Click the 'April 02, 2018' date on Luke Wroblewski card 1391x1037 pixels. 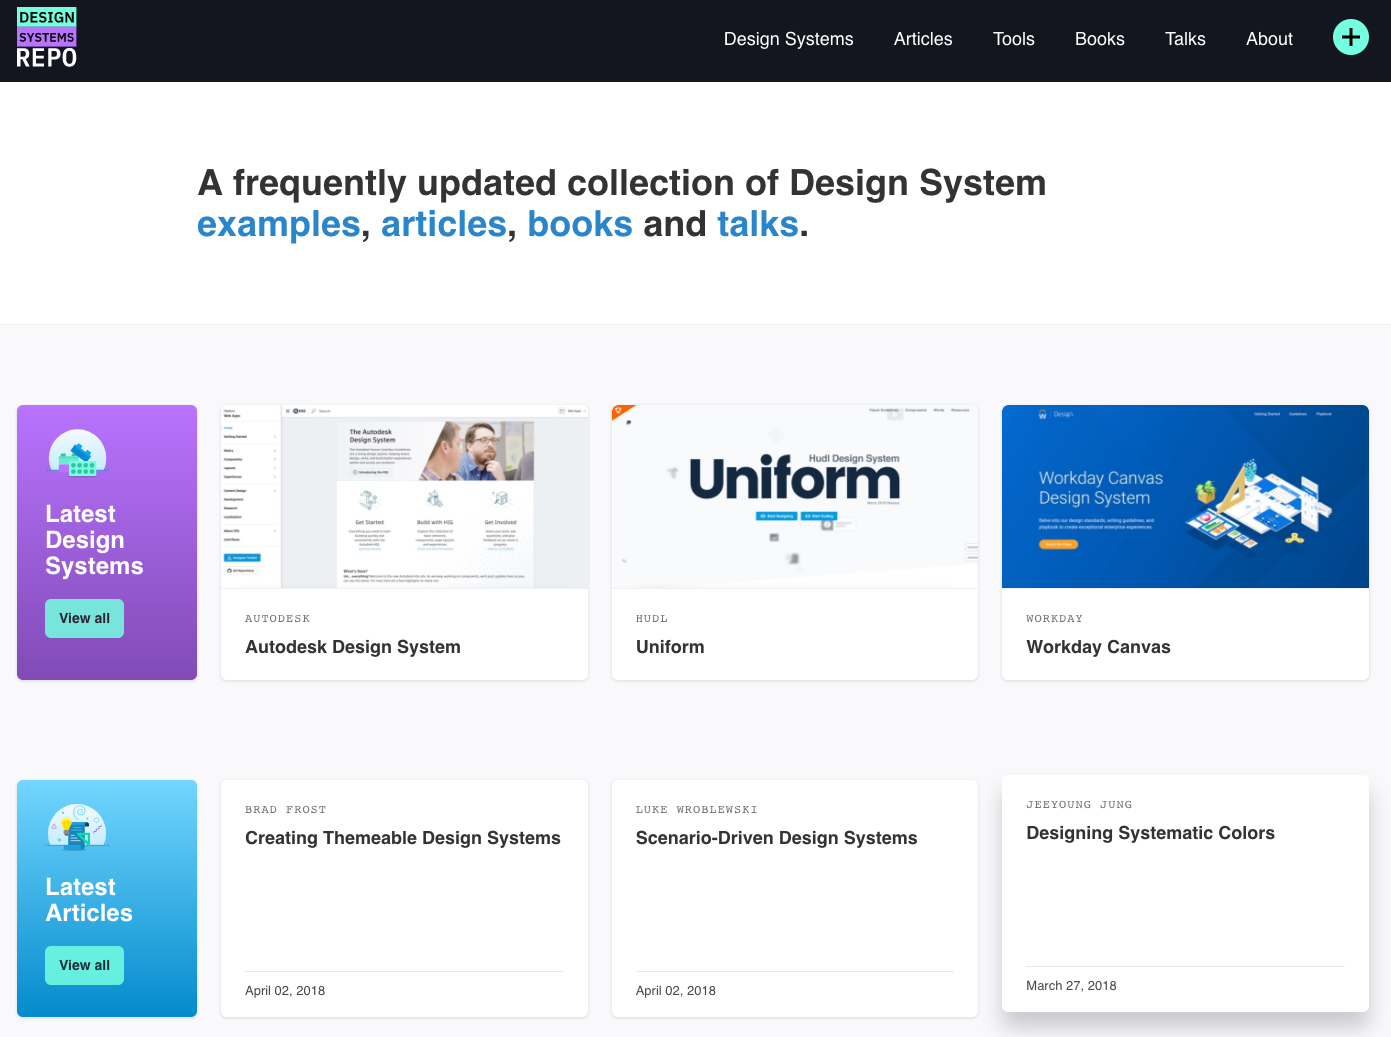point(676,991)
